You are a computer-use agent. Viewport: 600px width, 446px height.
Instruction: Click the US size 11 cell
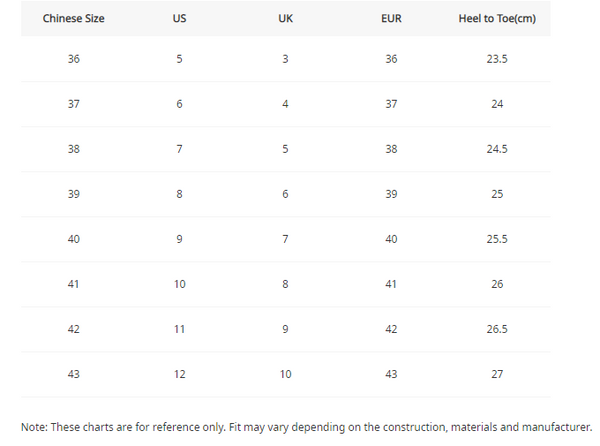pos(179,329)
